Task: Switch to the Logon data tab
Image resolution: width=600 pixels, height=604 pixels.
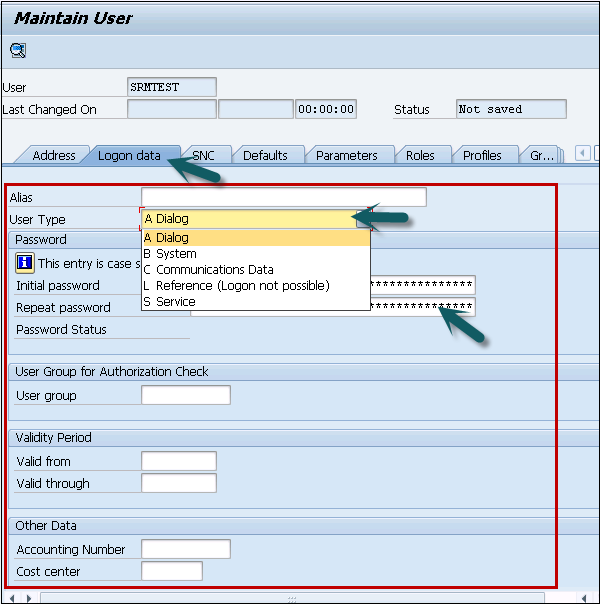Action: tap(129, 155)
